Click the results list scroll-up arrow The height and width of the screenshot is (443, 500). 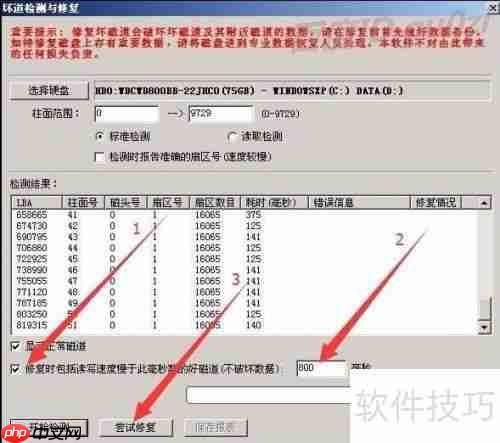click(x=484, y=203)
